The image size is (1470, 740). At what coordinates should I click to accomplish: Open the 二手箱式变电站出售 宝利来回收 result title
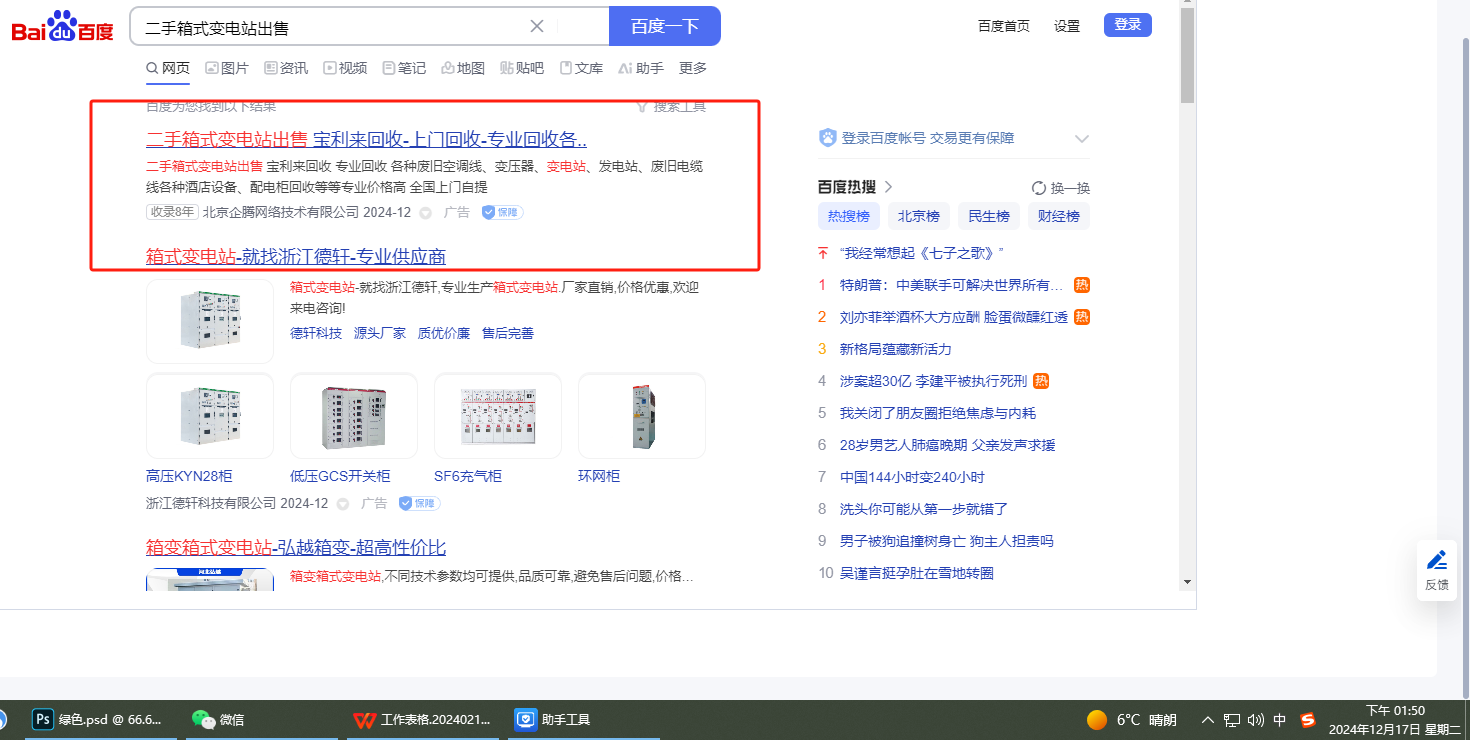[366, 139]
